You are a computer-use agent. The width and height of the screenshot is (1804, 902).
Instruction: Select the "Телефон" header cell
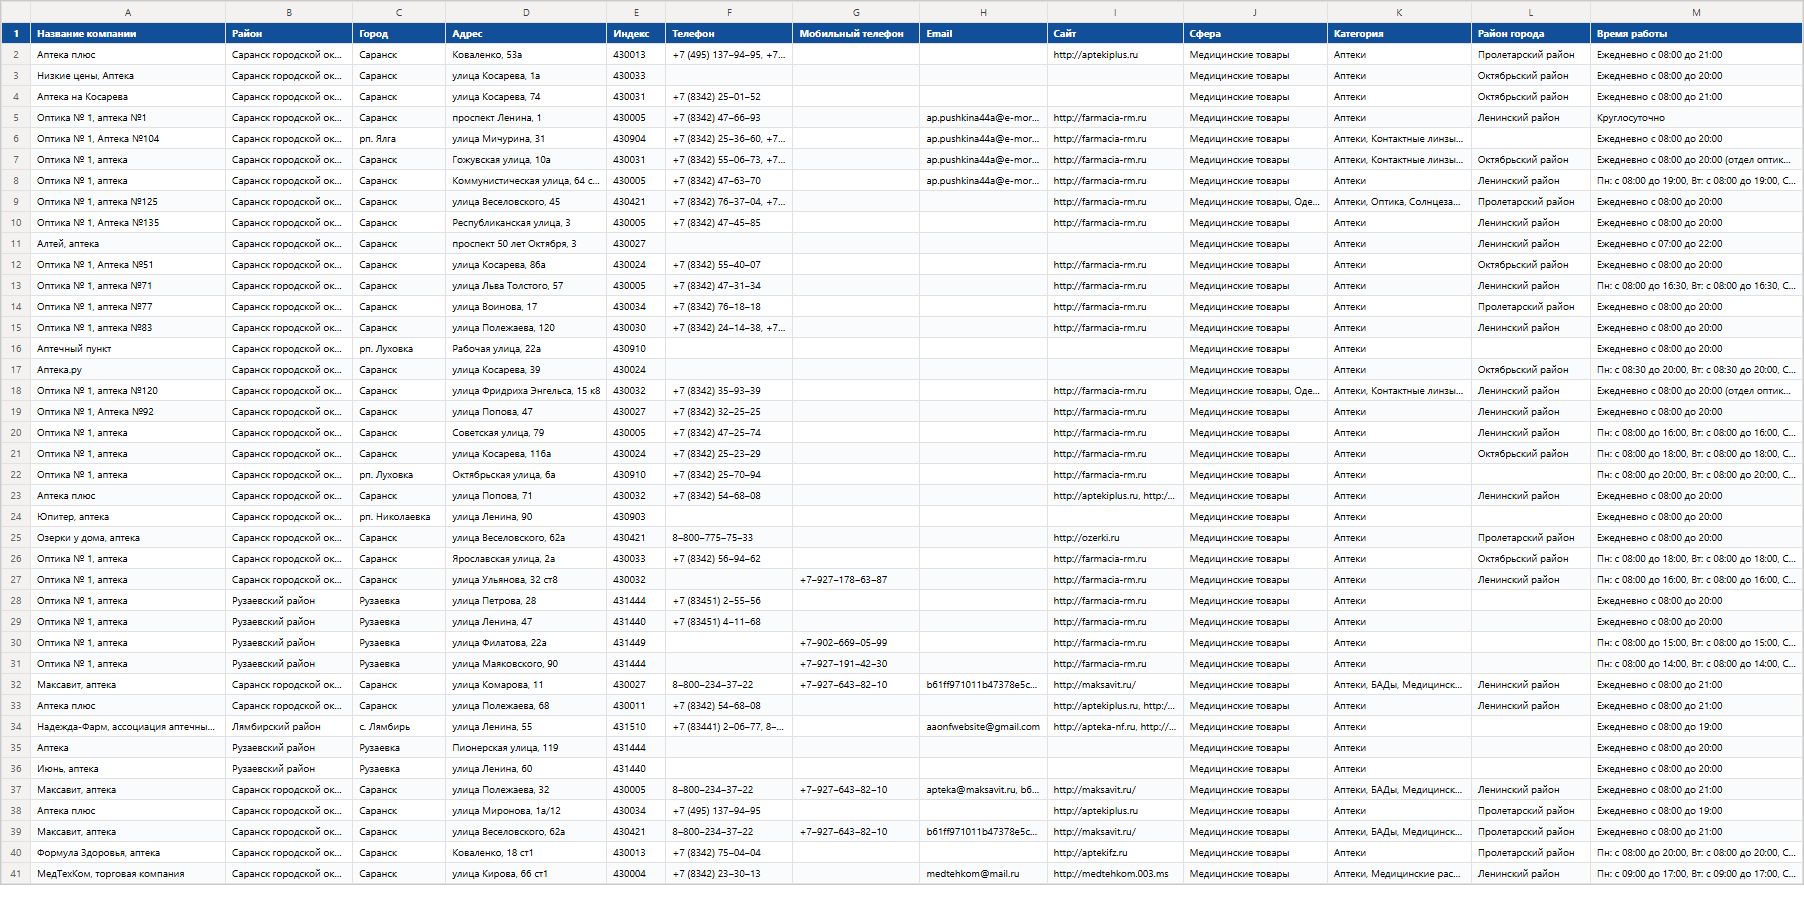pyautogui.click(x=729, y=33)
